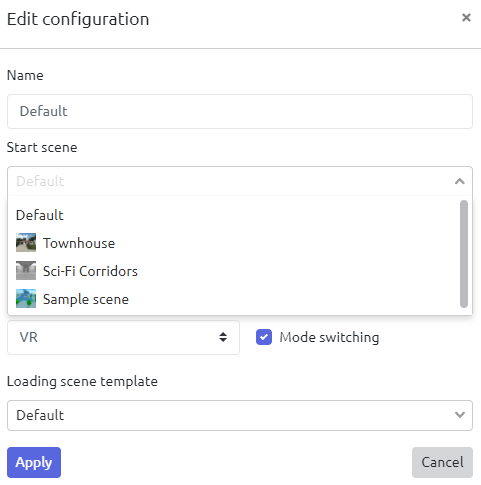This screenshot has width=481, height=485.
Task: Click the Sci-Fi Corridors thumbnail icon
Action: pos(26,270)
